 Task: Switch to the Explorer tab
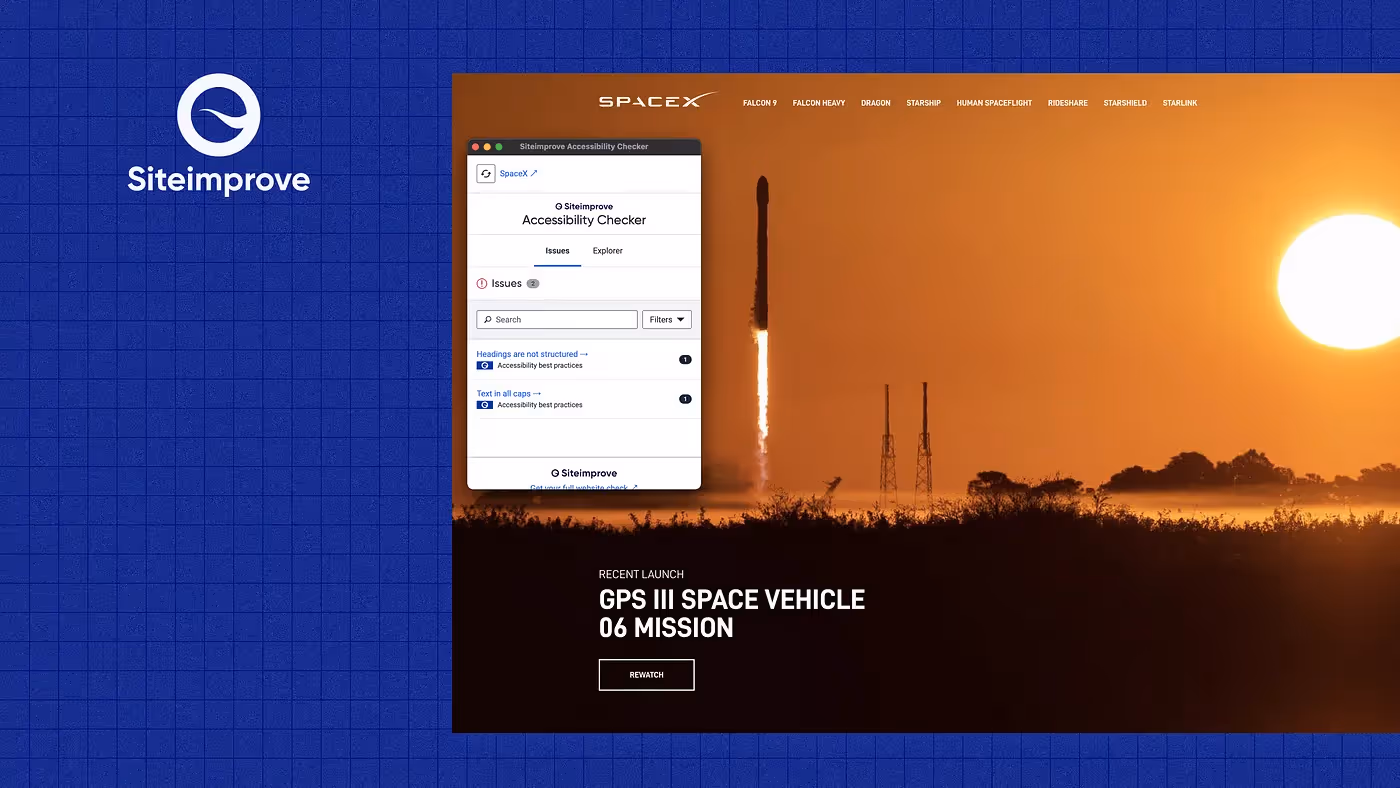607,251
